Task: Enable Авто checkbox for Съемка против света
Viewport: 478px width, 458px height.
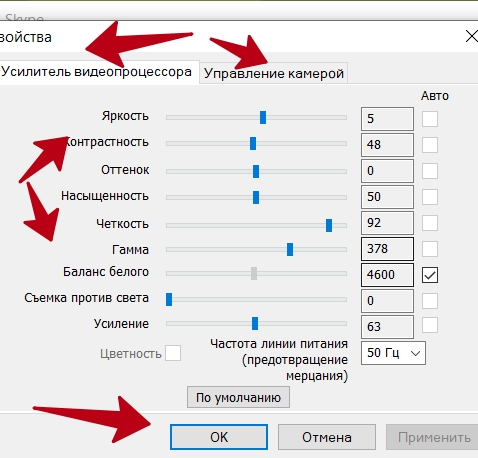Action: [x=430, y=301]
